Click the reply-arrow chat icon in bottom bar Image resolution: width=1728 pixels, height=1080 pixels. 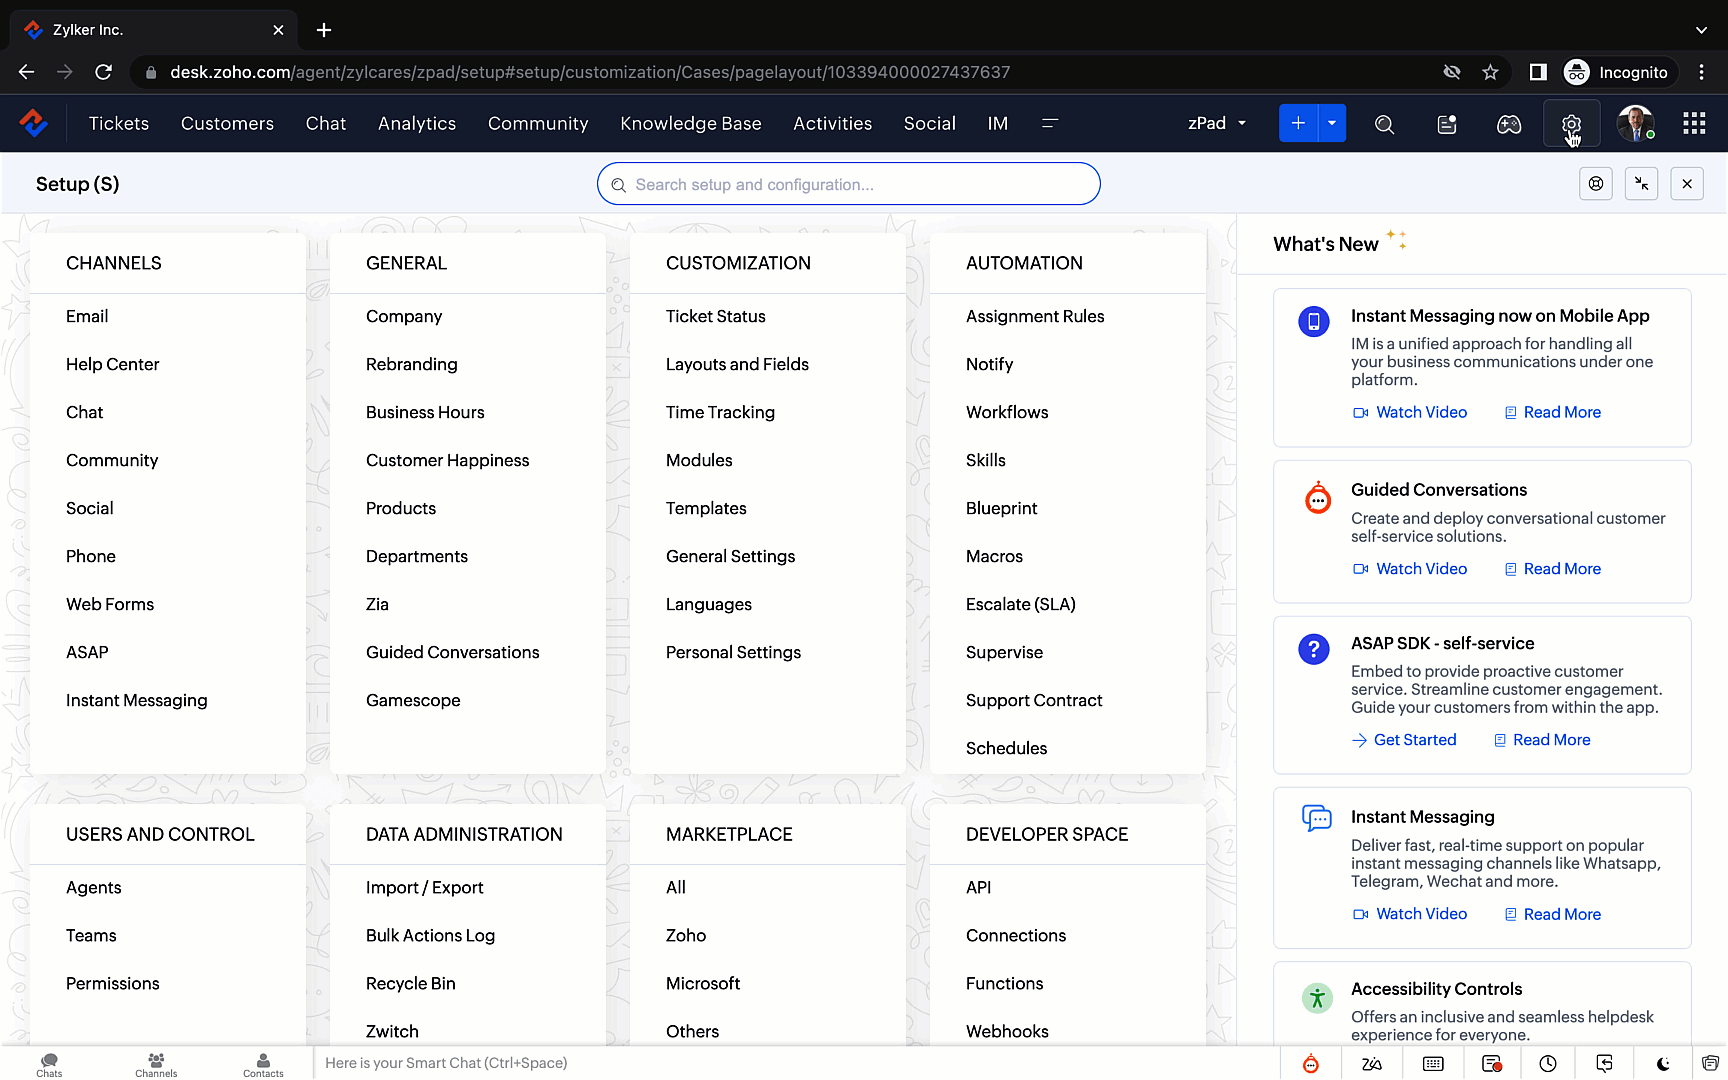point(1605,1063)
